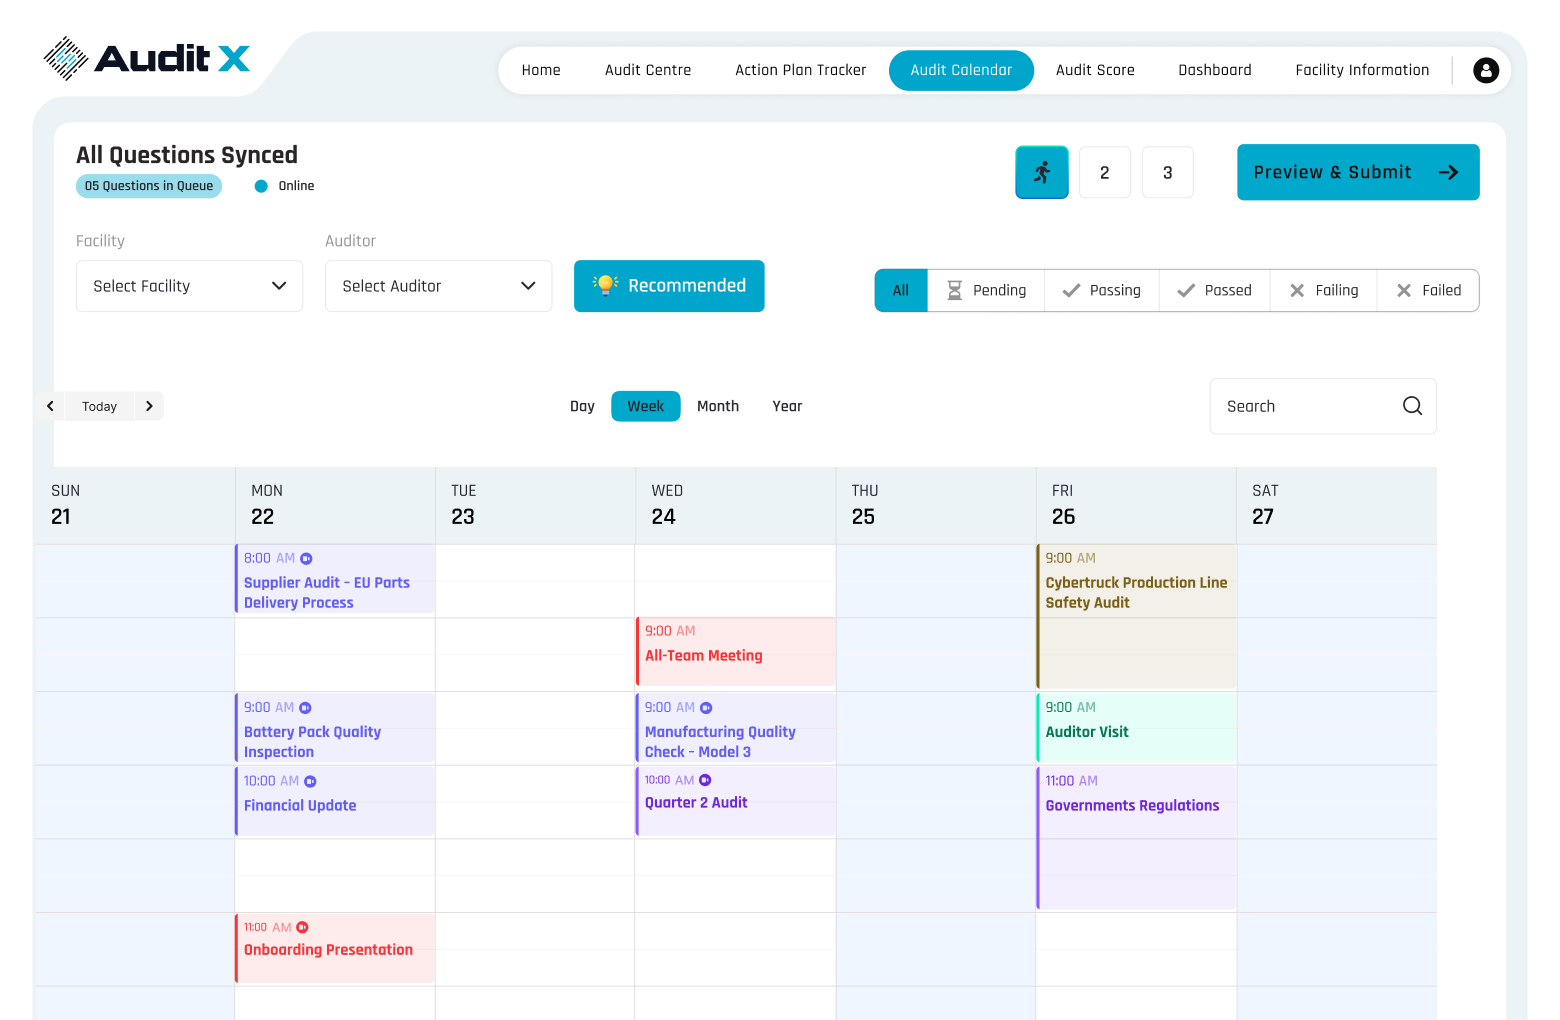Click video icon on Supplier Audit event
1560x1020 pixels.
point(307,559)
